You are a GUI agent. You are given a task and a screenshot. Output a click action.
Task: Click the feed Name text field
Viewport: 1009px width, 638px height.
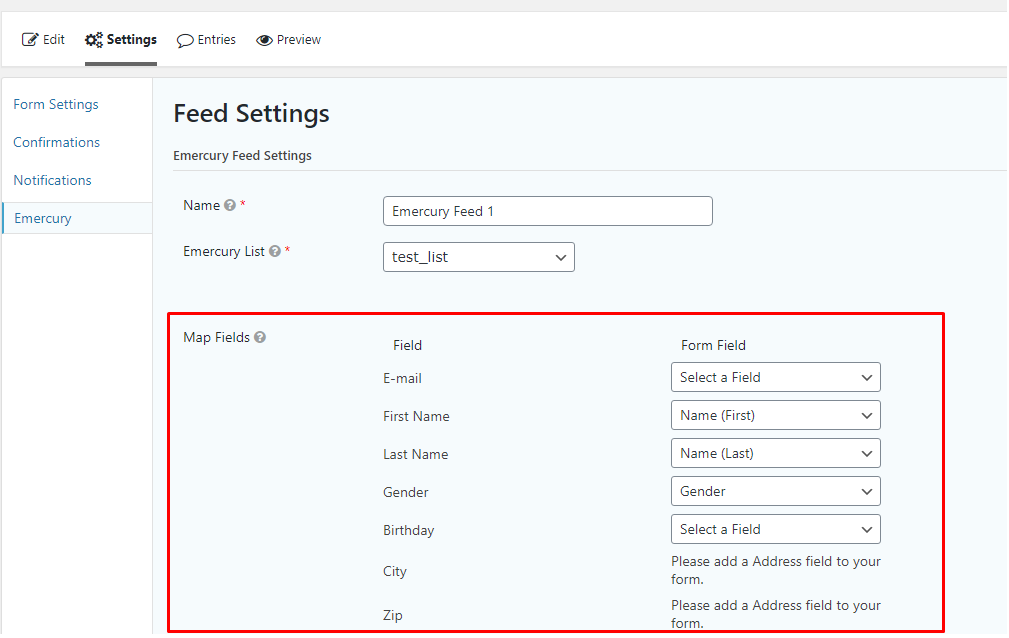point(547,211)
